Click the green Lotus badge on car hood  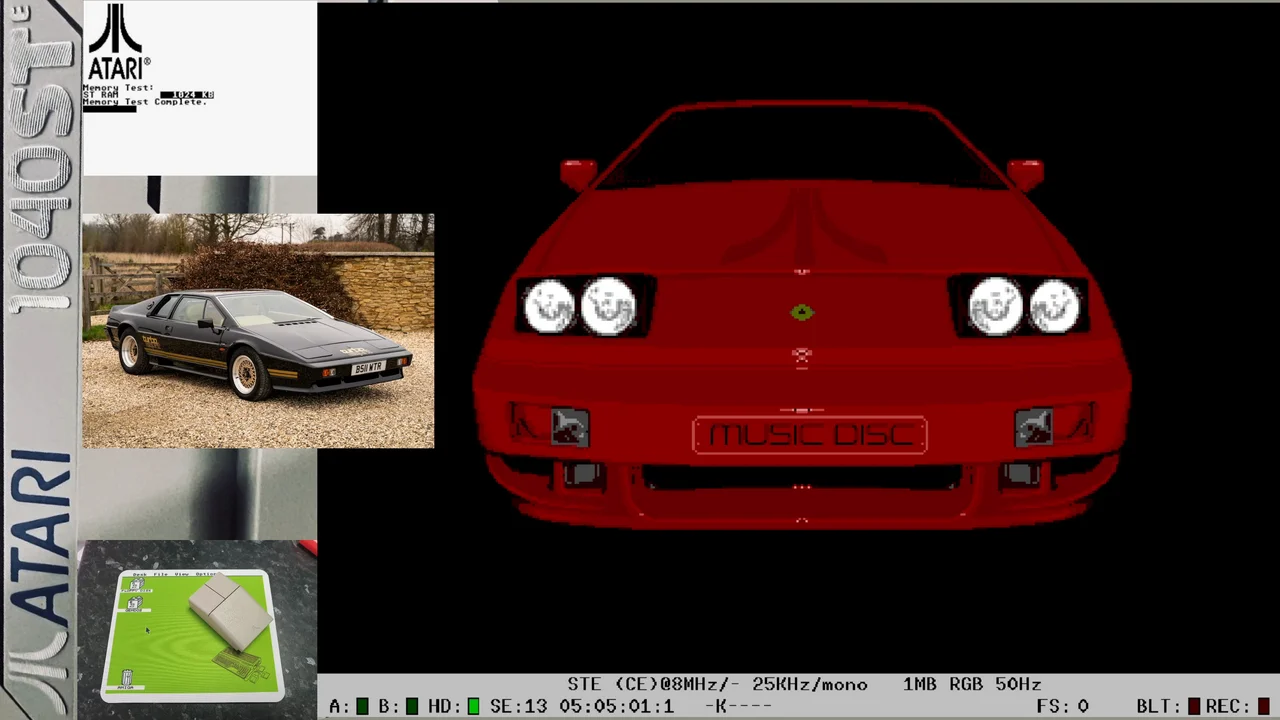802,313
